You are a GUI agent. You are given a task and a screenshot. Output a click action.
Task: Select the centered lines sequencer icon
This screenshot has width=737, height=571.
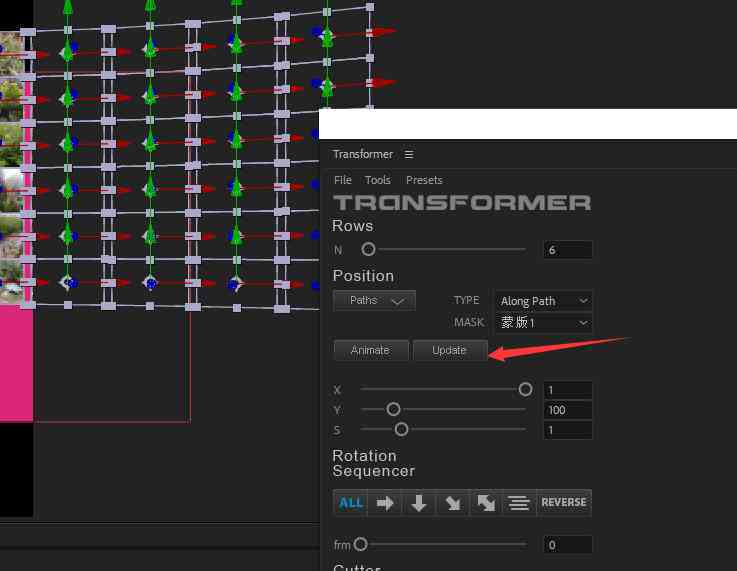tap(519, 503)
